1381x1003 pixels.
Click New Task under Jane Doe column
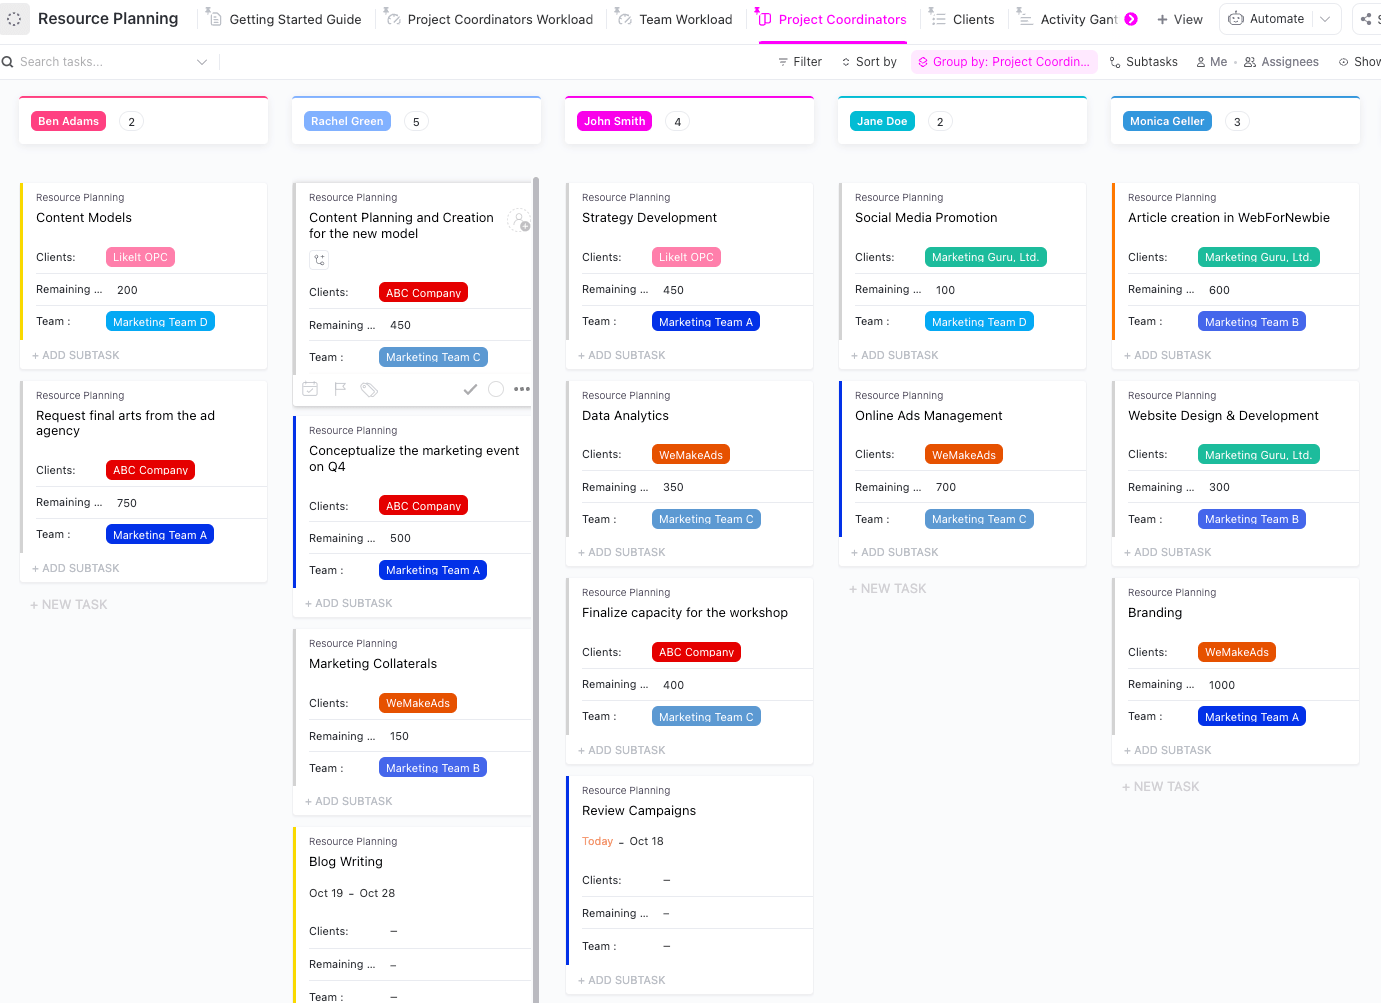(x=888, y=589)
